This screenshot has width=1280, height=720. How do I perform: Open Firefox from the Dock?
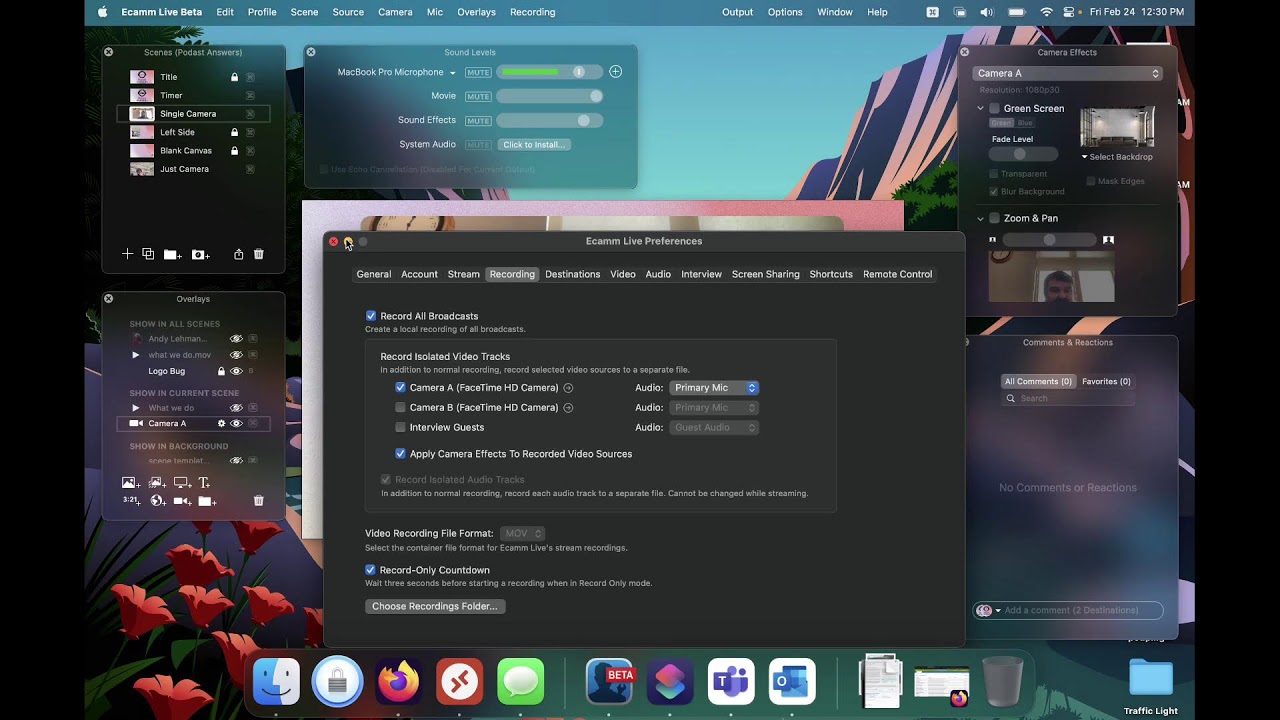click(x=398, y=683)
